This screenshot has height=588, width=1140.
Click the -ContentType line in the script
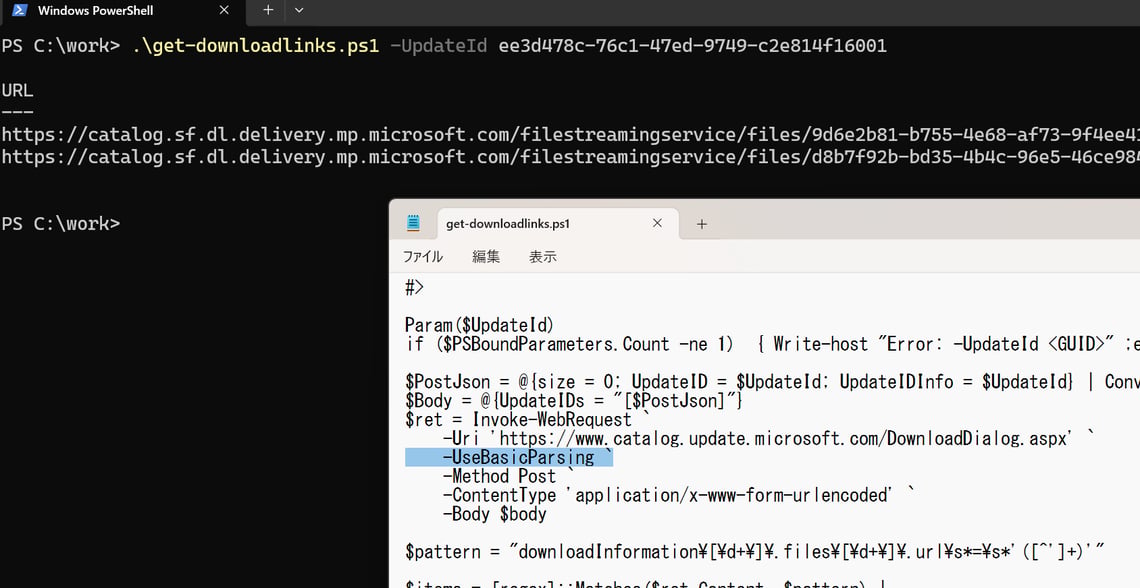click(678, 495)
